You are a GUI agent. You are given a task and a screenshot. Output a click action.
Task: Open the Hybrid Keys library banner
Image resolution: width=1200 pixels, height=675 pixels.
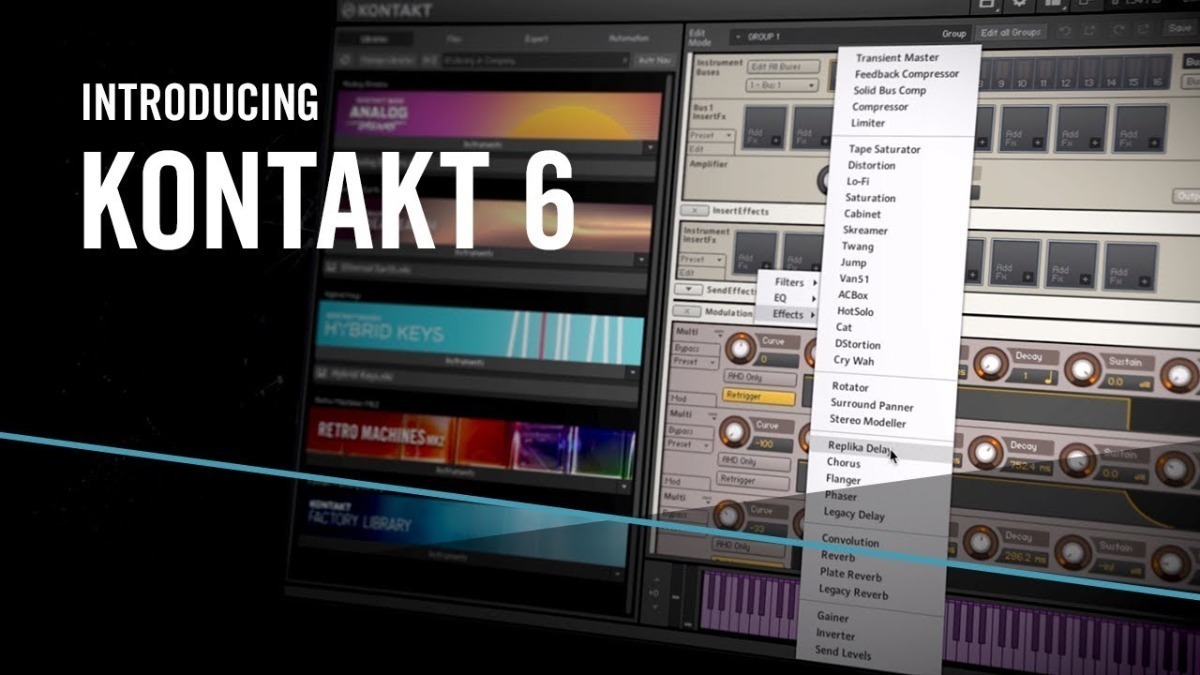click(x=480, y=333)
